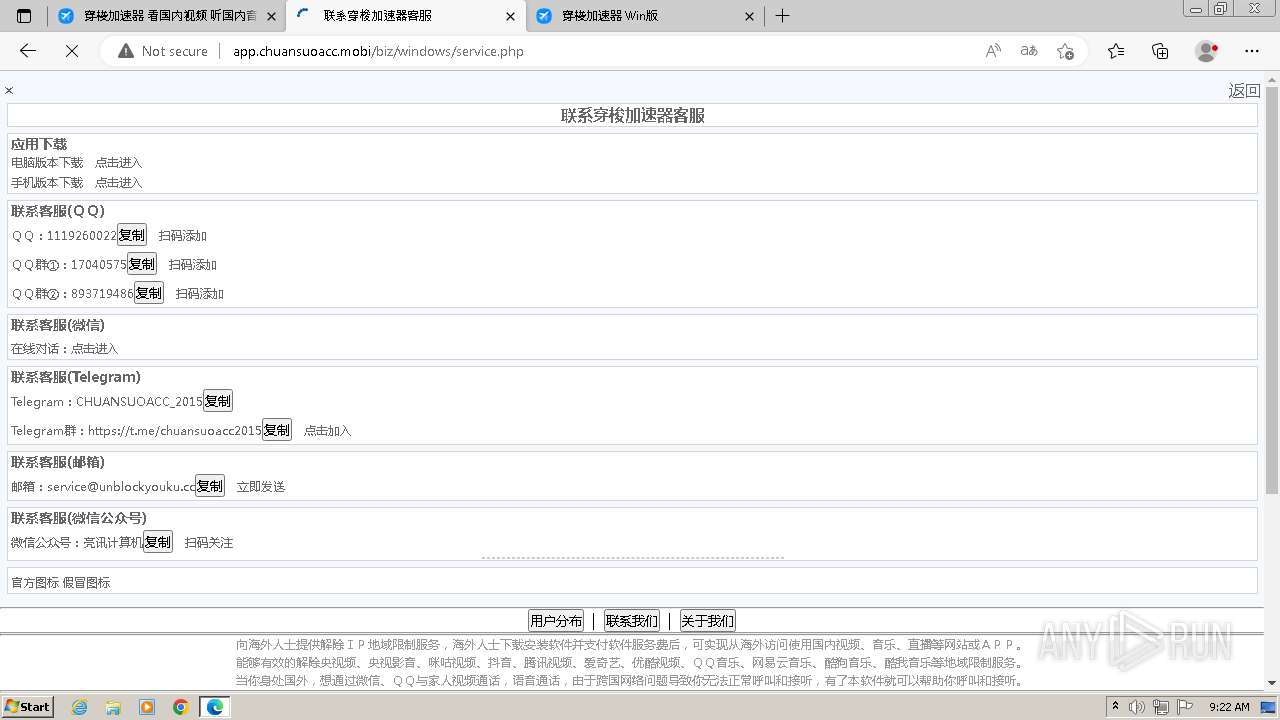The height and width of the screenshot is (720, 1280).
Task: Click the 关于我们 button
Action: point(707,621)
